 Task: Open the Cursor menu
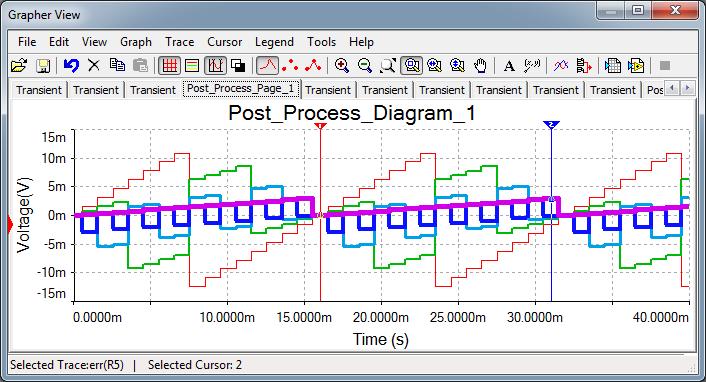224,42
